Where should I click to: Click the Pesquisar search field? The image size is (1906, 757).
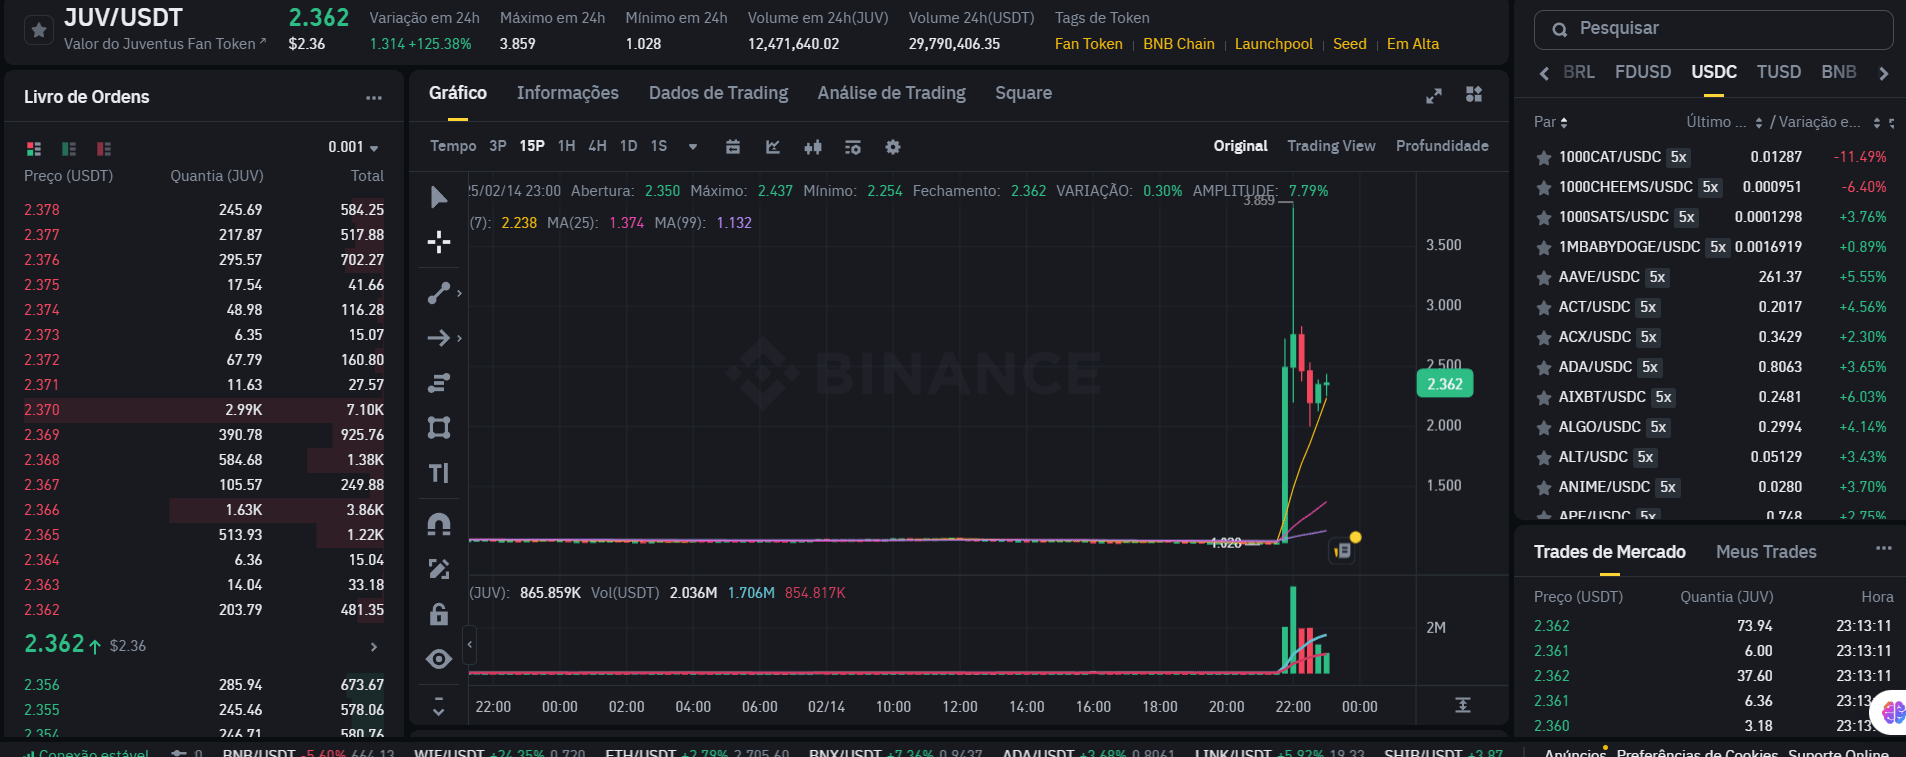1713,29
